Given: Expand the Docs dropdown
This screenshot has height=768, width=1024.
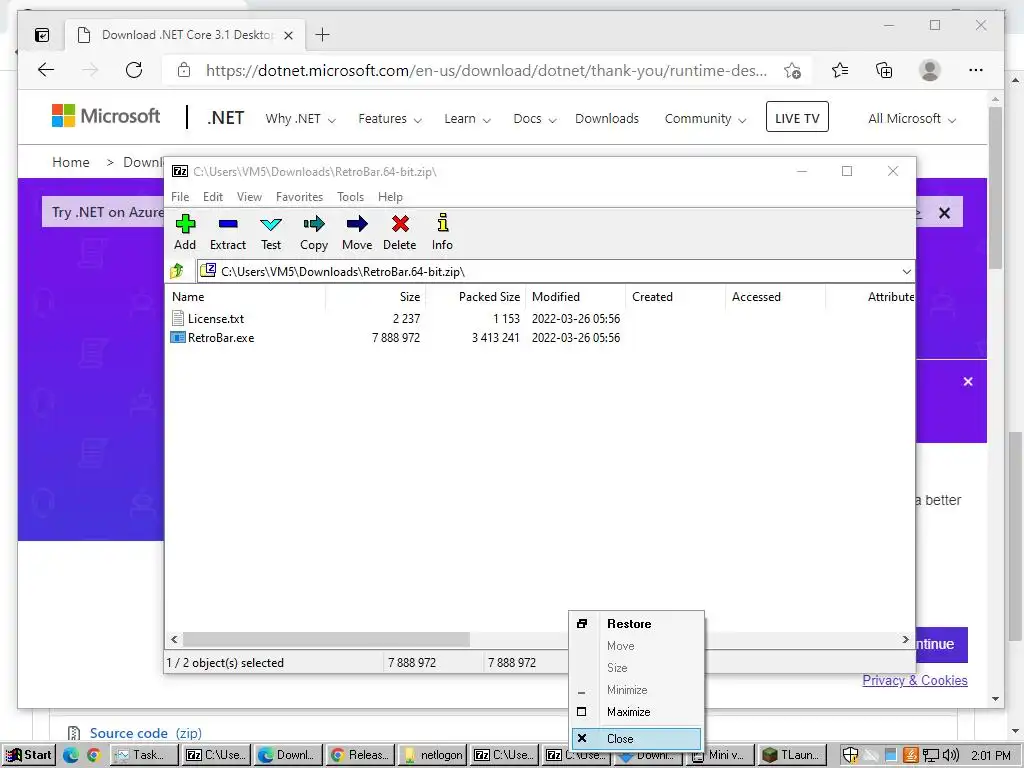Looking at the screenshot, I should (534, 119).
